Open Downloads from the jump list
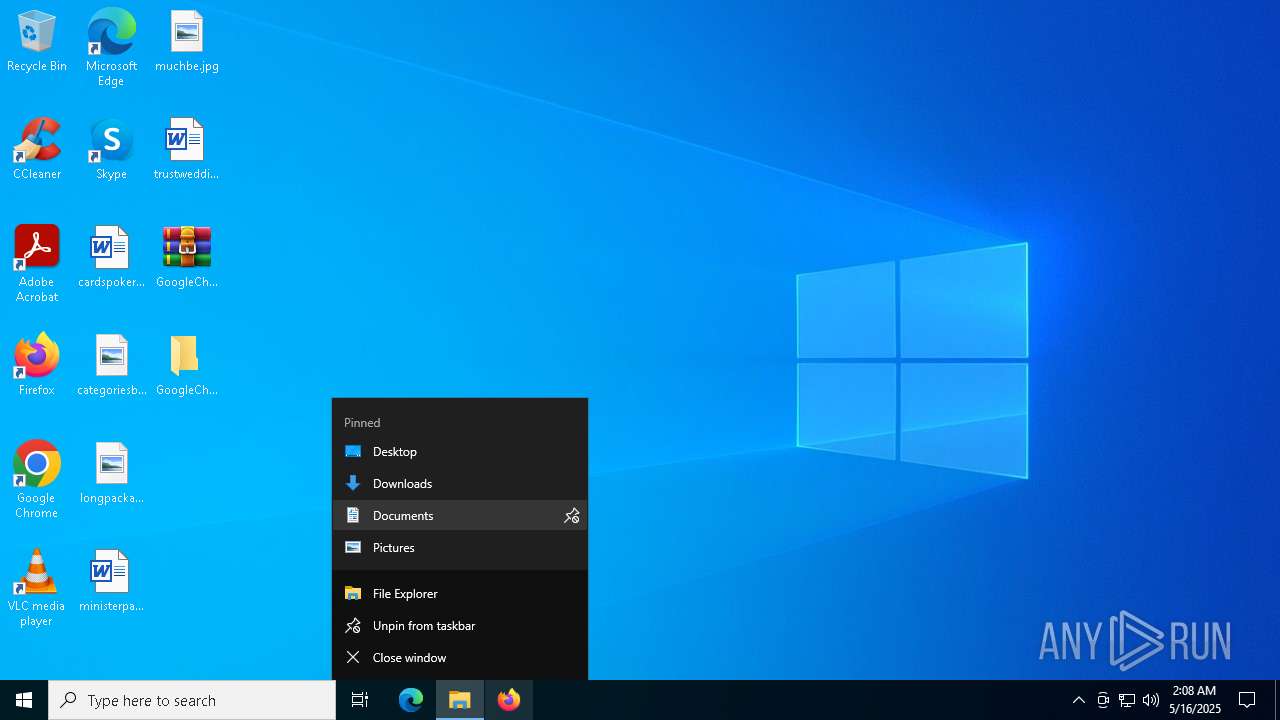The image size is (1280, 720). point(460,484)
